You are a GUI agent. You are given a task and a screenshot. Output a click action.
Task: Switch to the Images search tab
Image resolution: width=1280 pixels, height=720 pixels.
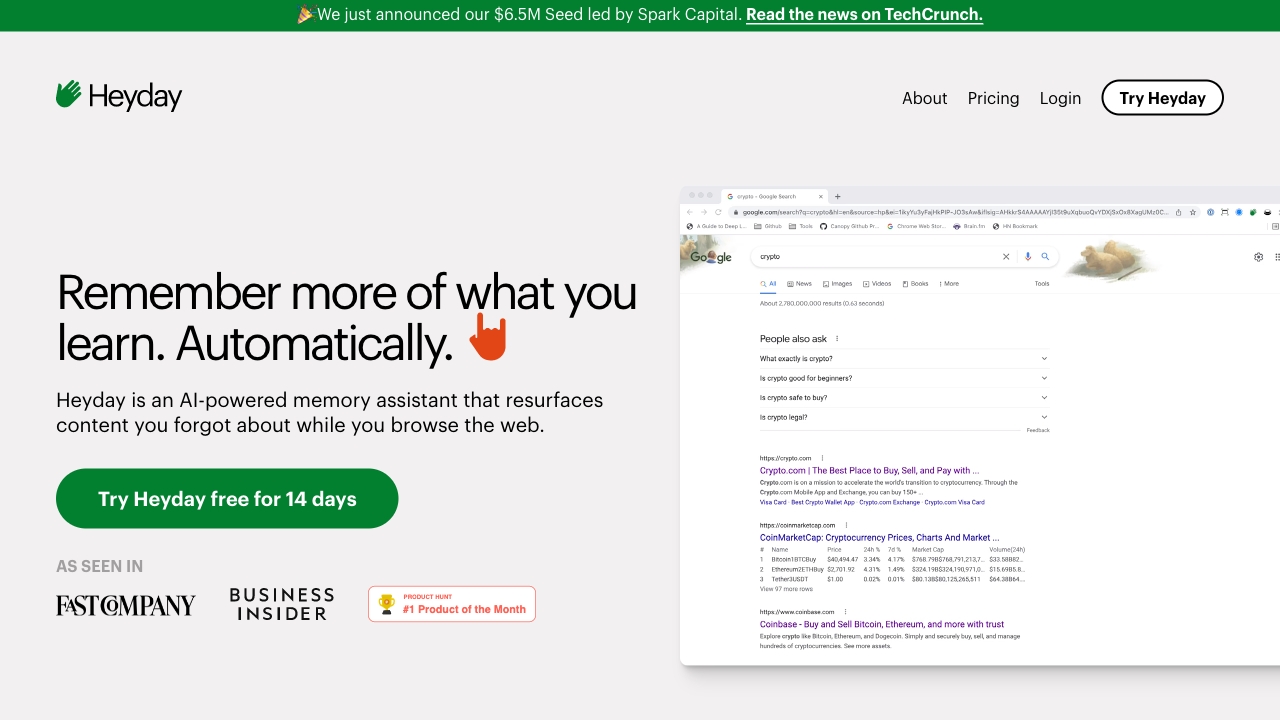(837, 284)
